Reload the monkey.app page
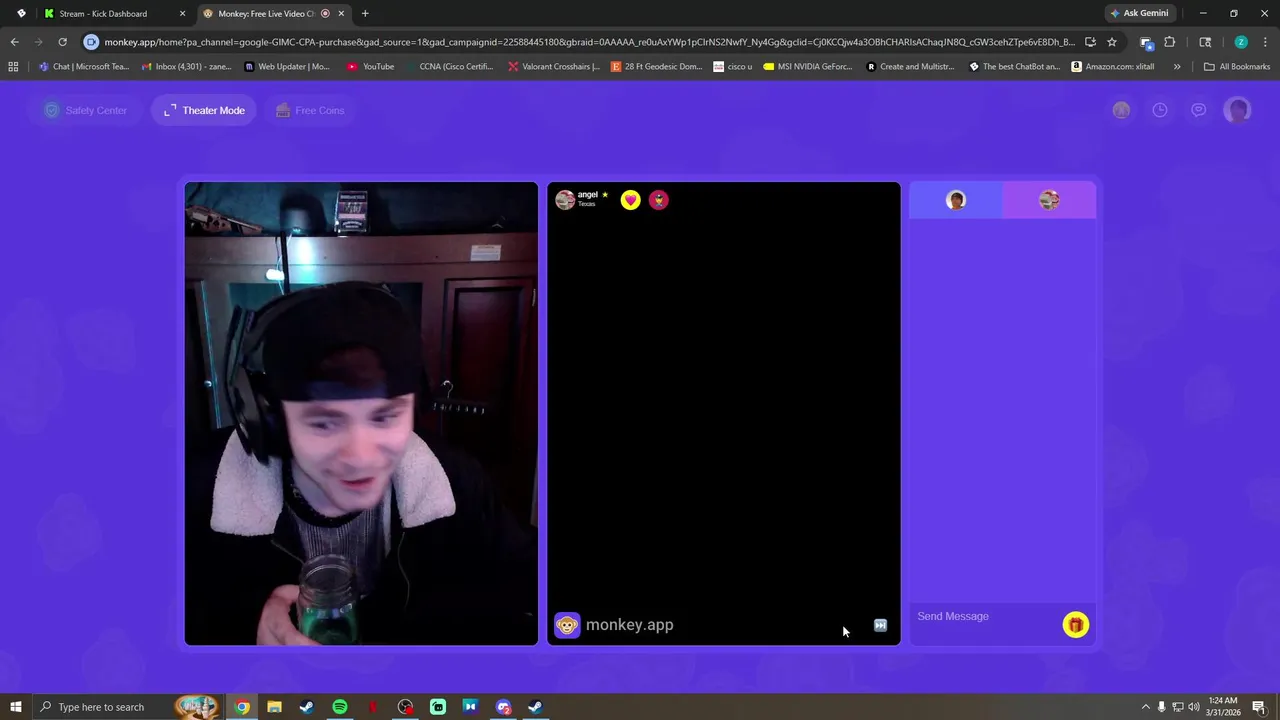The image size is (1280, 720). [62, 42]
